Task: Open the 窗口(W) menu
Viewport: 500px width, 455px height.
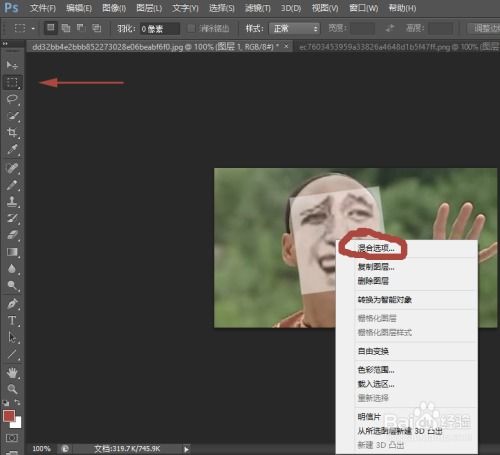Action: (x=363, y=8)
